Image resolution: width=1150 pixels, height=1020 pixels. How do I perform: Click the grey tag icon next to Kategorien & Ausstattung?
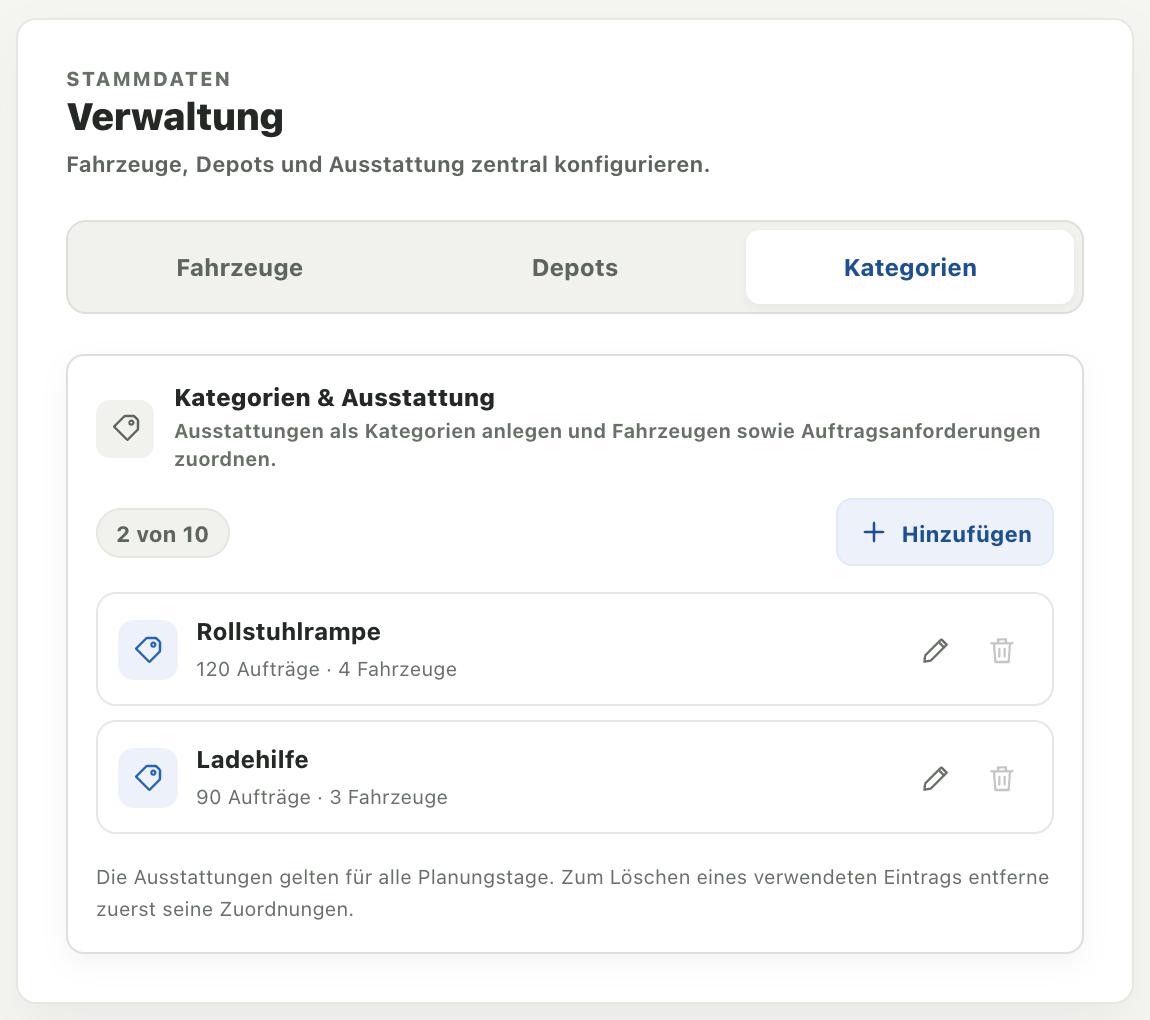pyautogui.click(x=125, y=428)
